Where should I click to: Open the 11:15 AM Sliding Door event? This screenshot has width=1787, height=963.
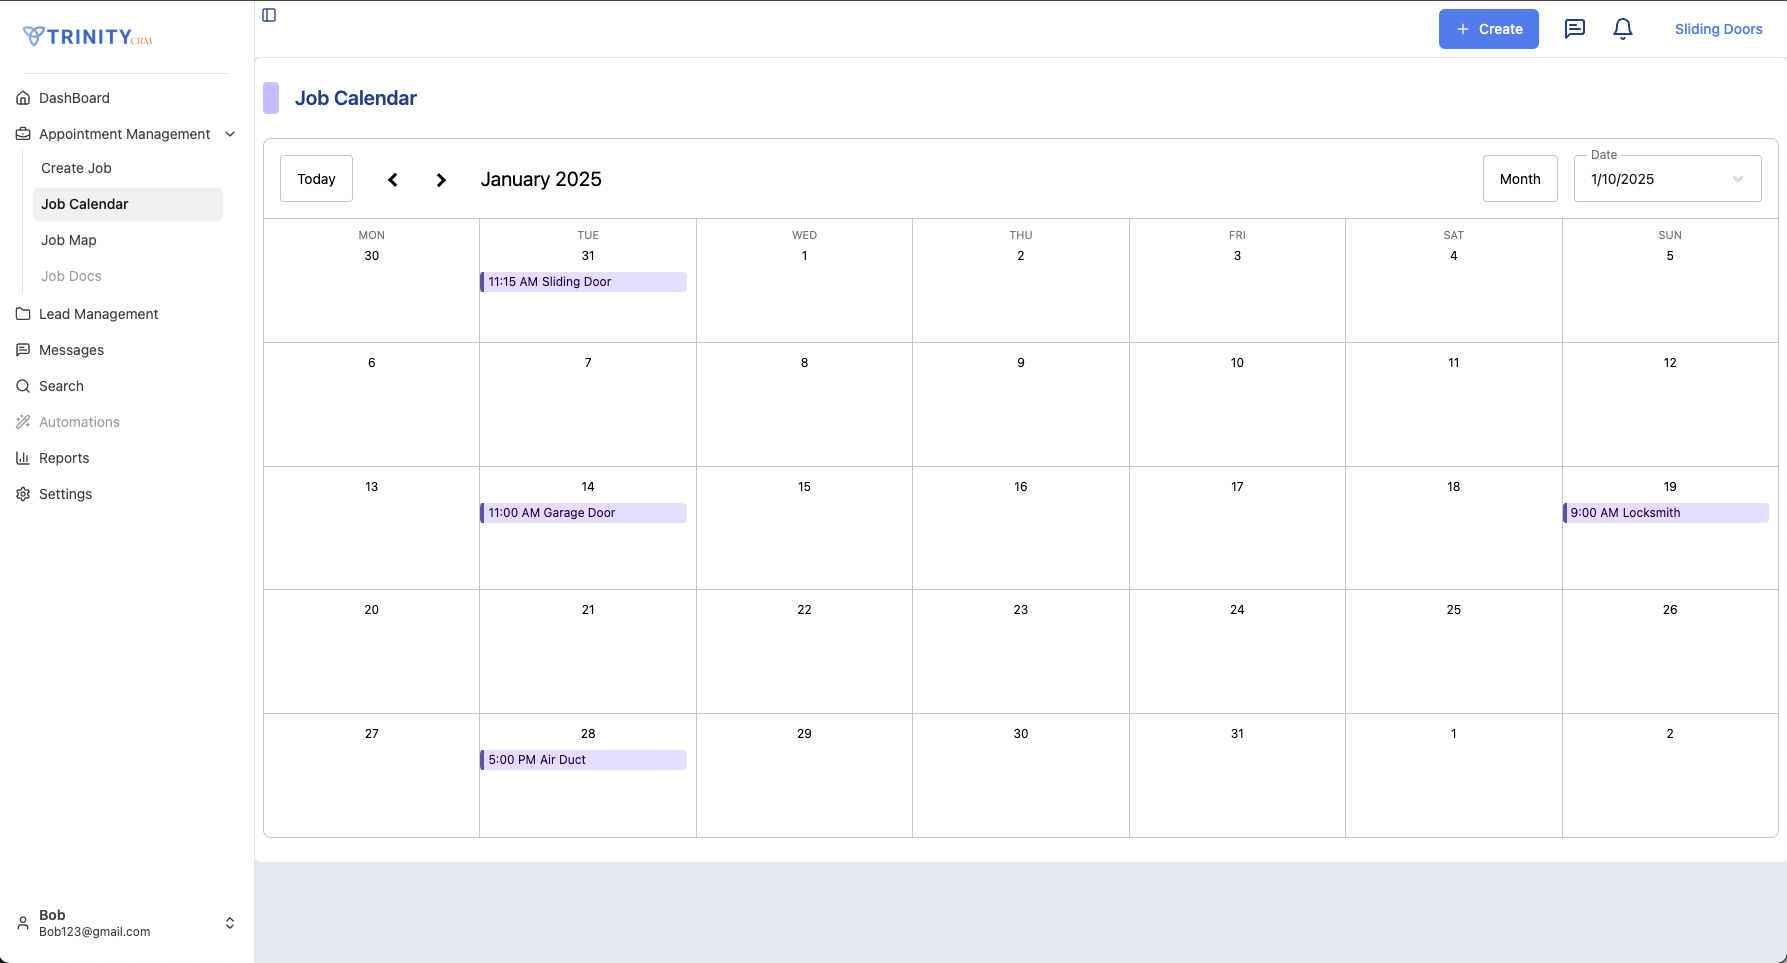tap(583, 282)
